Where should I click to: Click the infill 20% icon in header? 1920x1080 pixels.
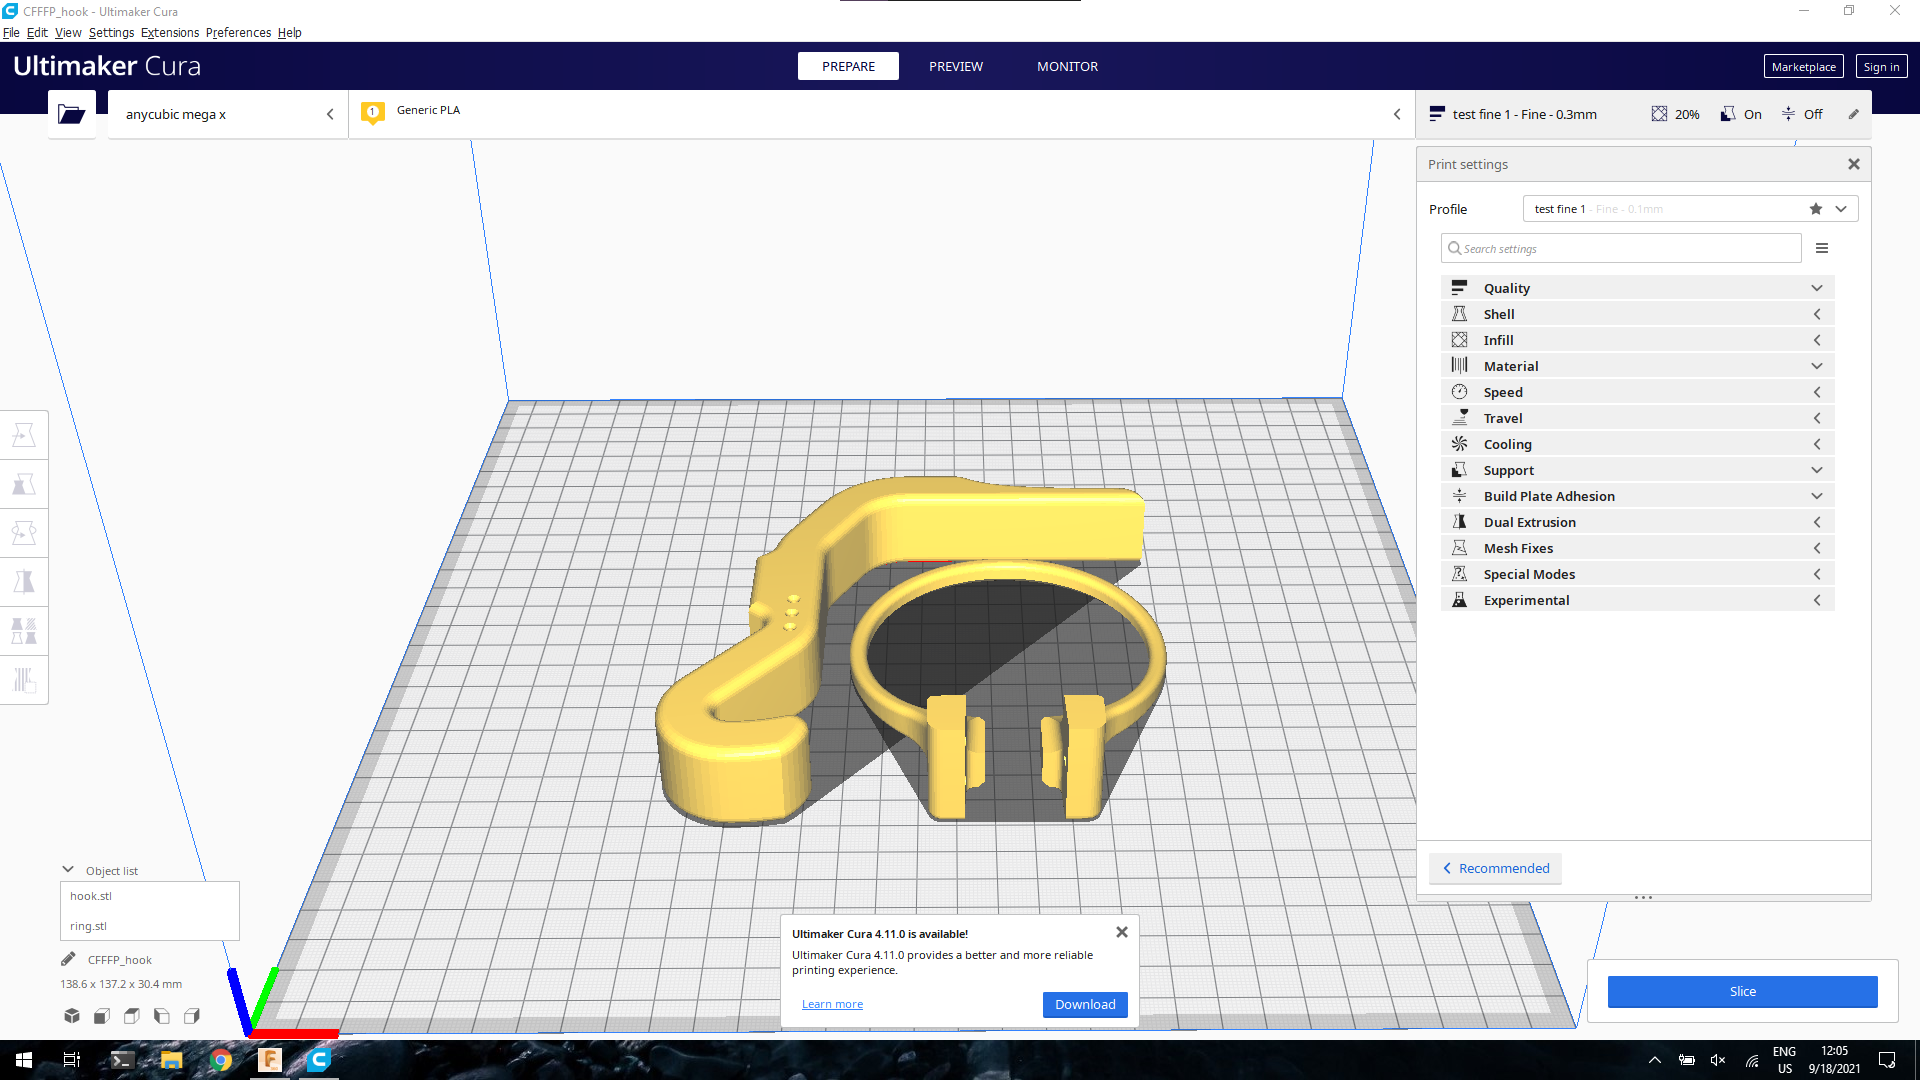1659,114
